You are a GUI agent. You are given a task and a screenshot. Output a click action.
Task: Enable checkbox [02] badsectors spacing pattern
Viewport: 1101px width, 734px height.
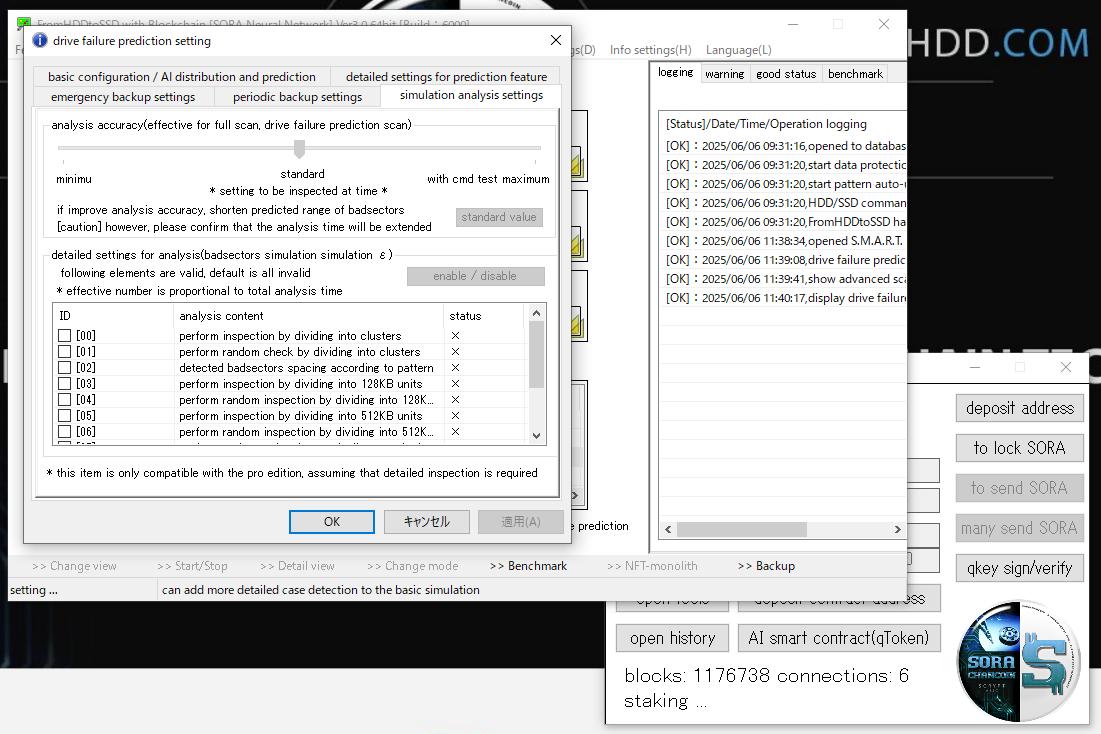tap(65, 368)
